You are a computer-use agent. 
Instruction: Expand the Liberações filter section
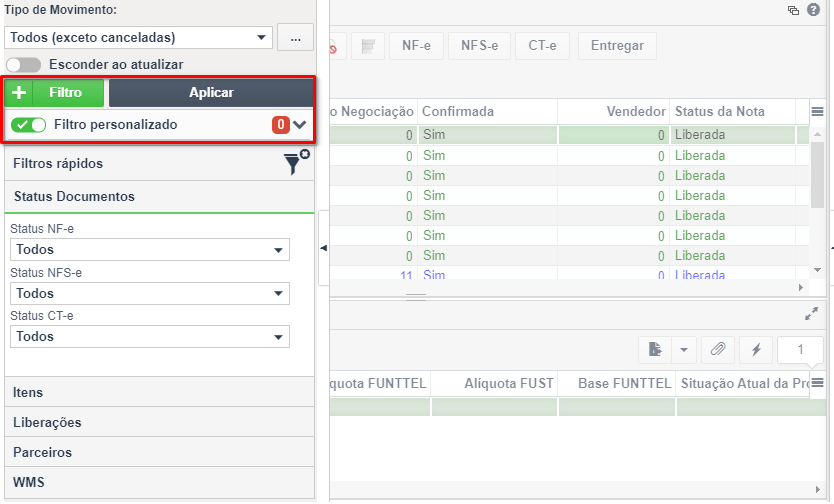(159, 423)
